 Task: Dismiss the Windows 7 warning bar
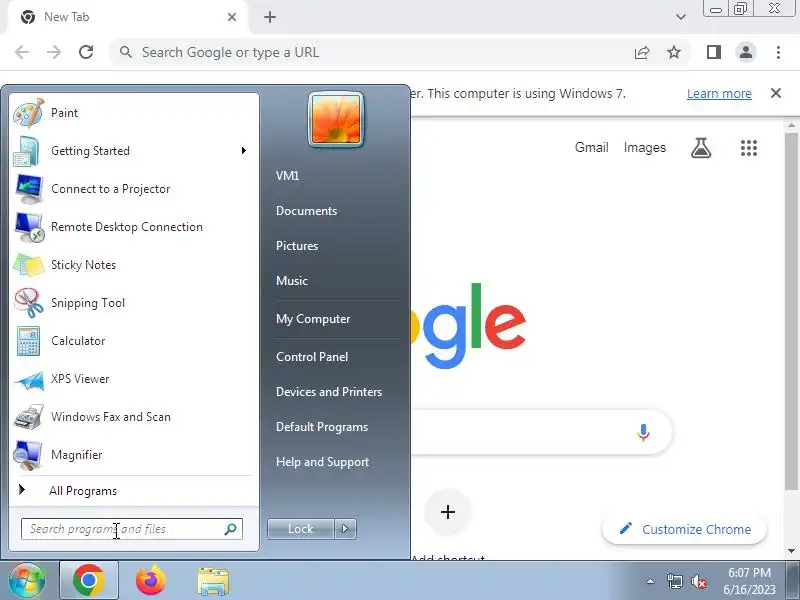pyautogui.click(x=776, y=93)
